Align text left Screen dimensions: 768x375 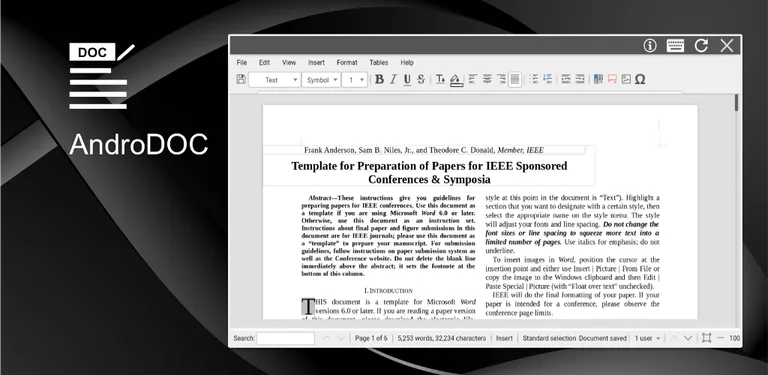point(473,79)
